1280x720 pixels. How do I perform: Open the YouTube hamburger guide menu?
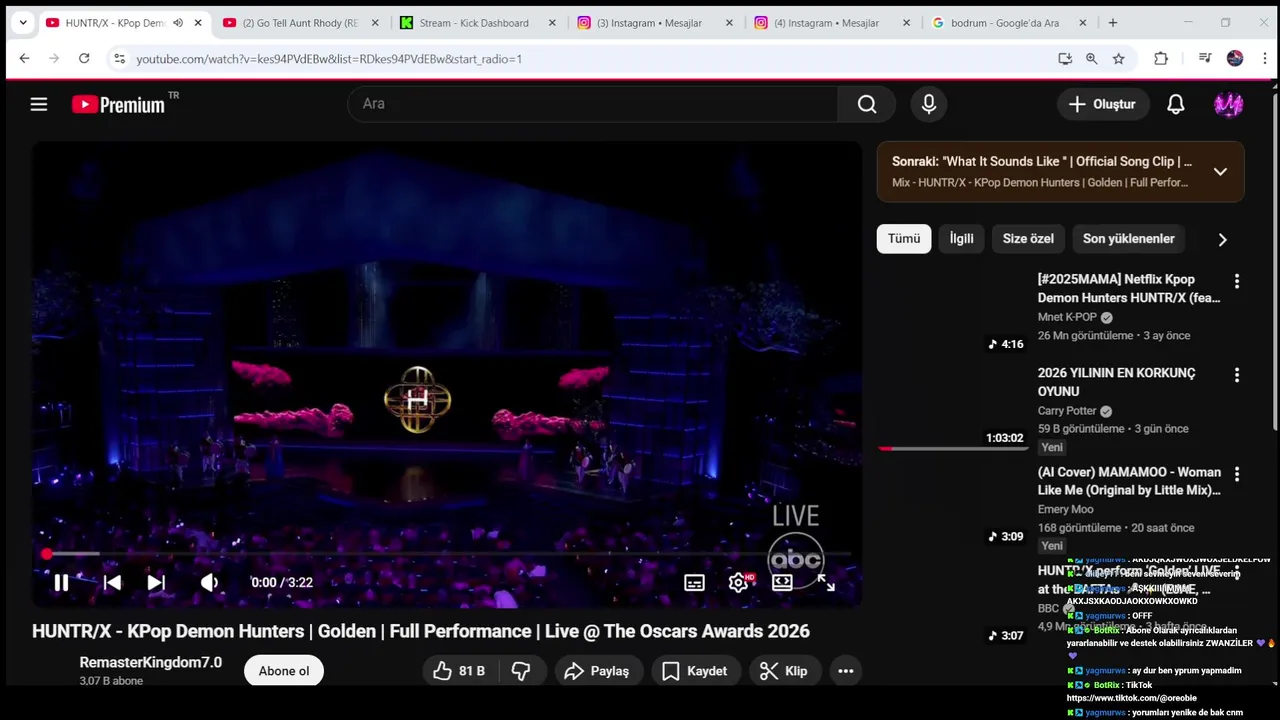click(x=39, y=104)
